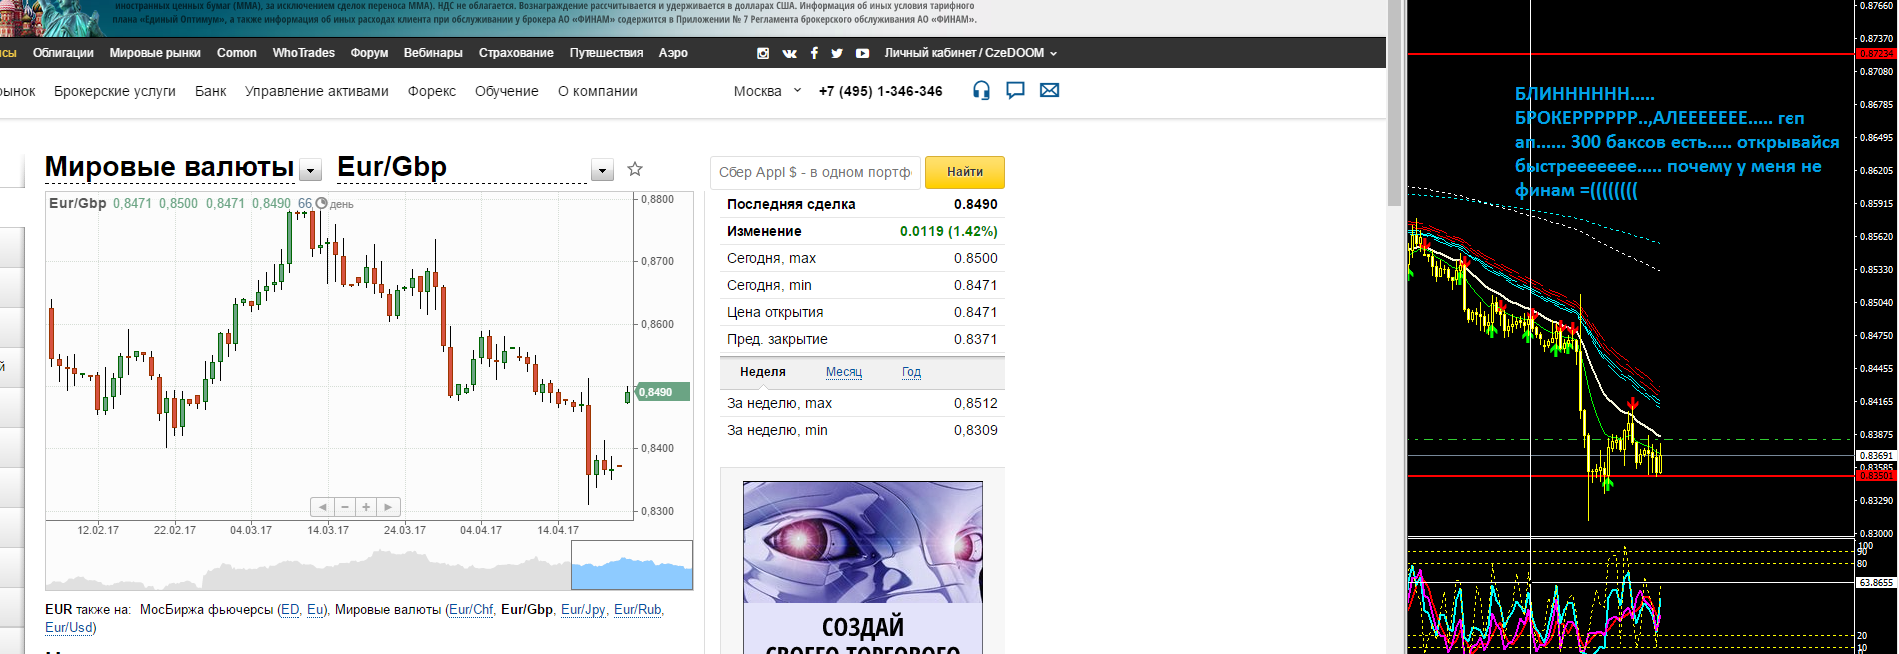Go to О компании section

point(598,91)
